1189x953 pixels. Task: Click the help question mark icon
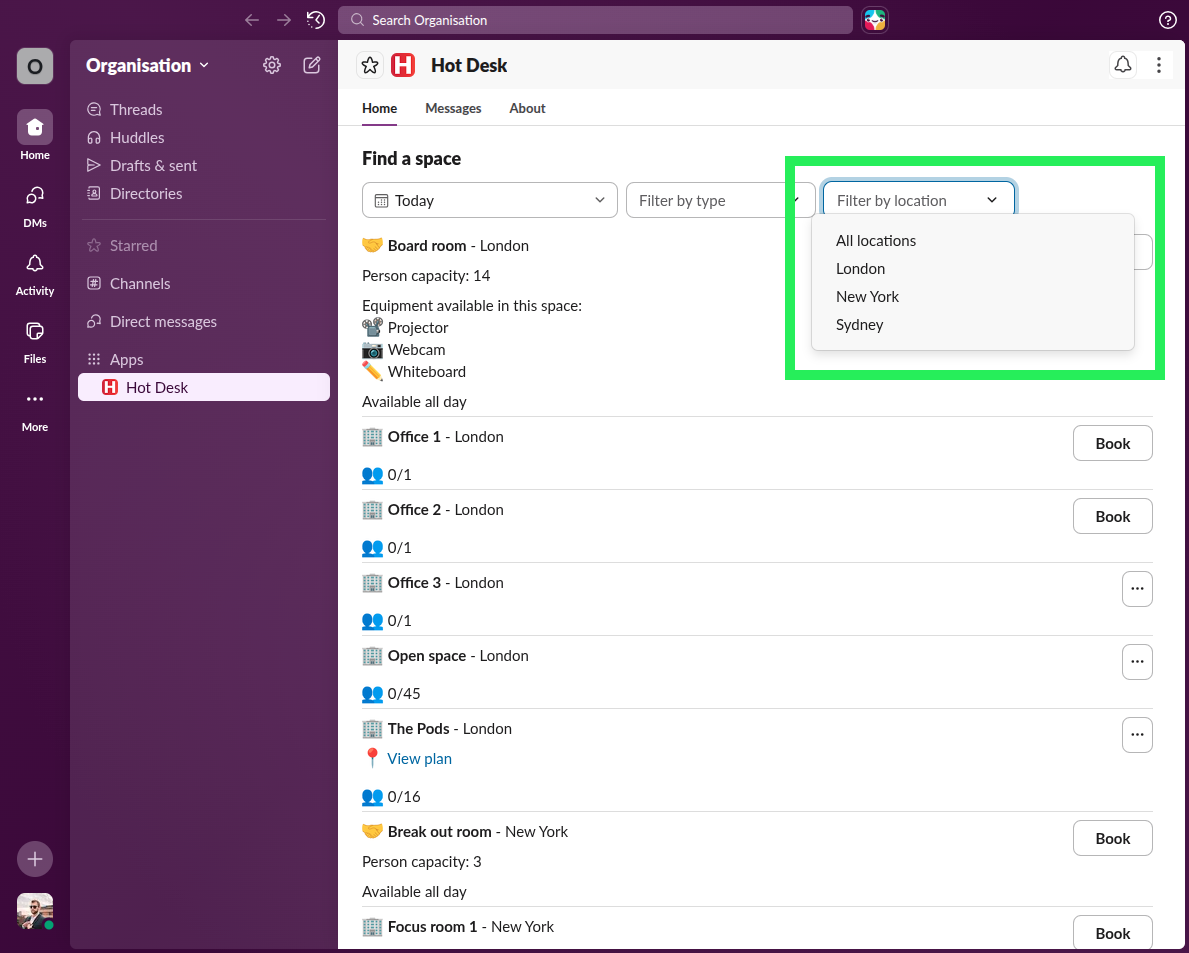tap(1167, 20)
